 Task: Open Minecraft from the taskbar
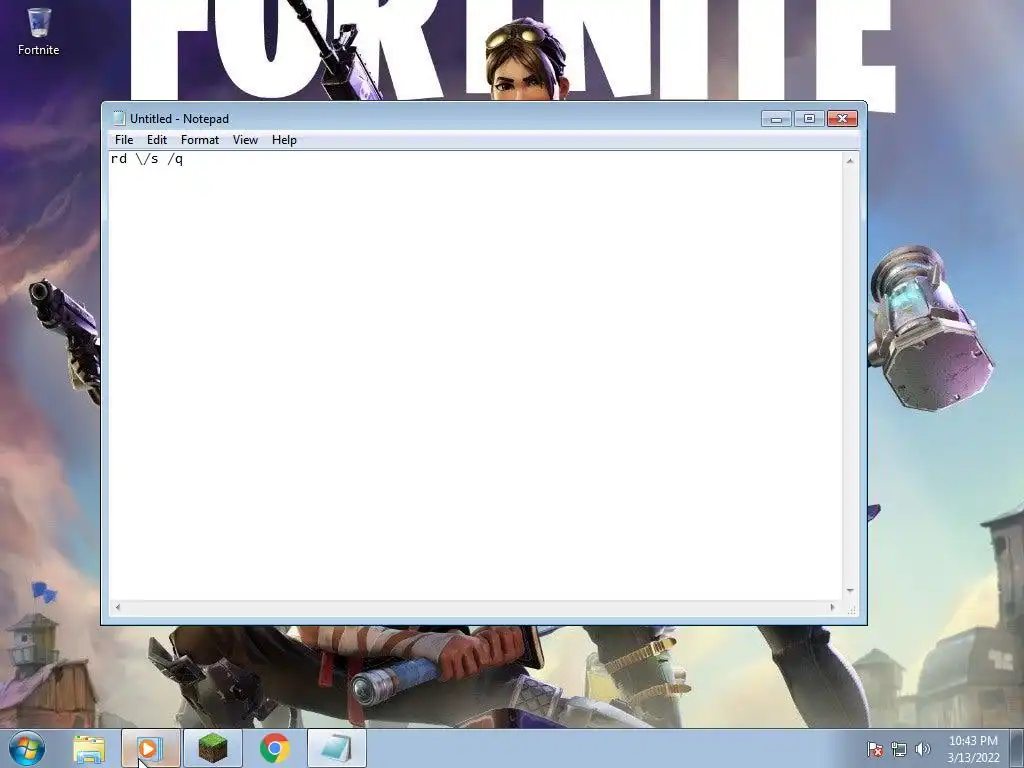click(x=213, y=748)
